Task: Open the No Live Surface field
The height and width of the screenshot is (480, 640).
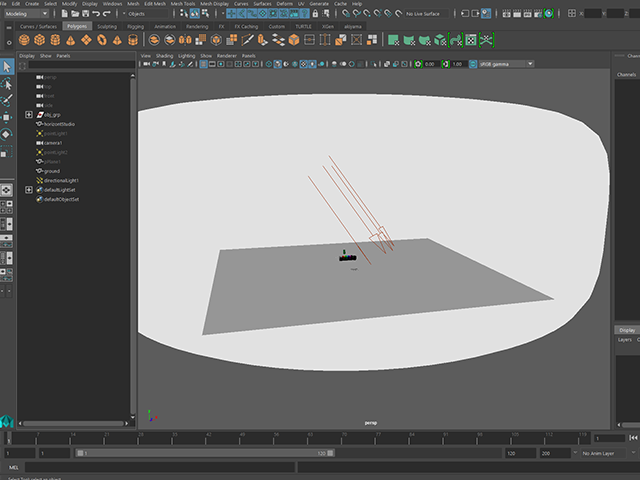Action: (426, 13)
